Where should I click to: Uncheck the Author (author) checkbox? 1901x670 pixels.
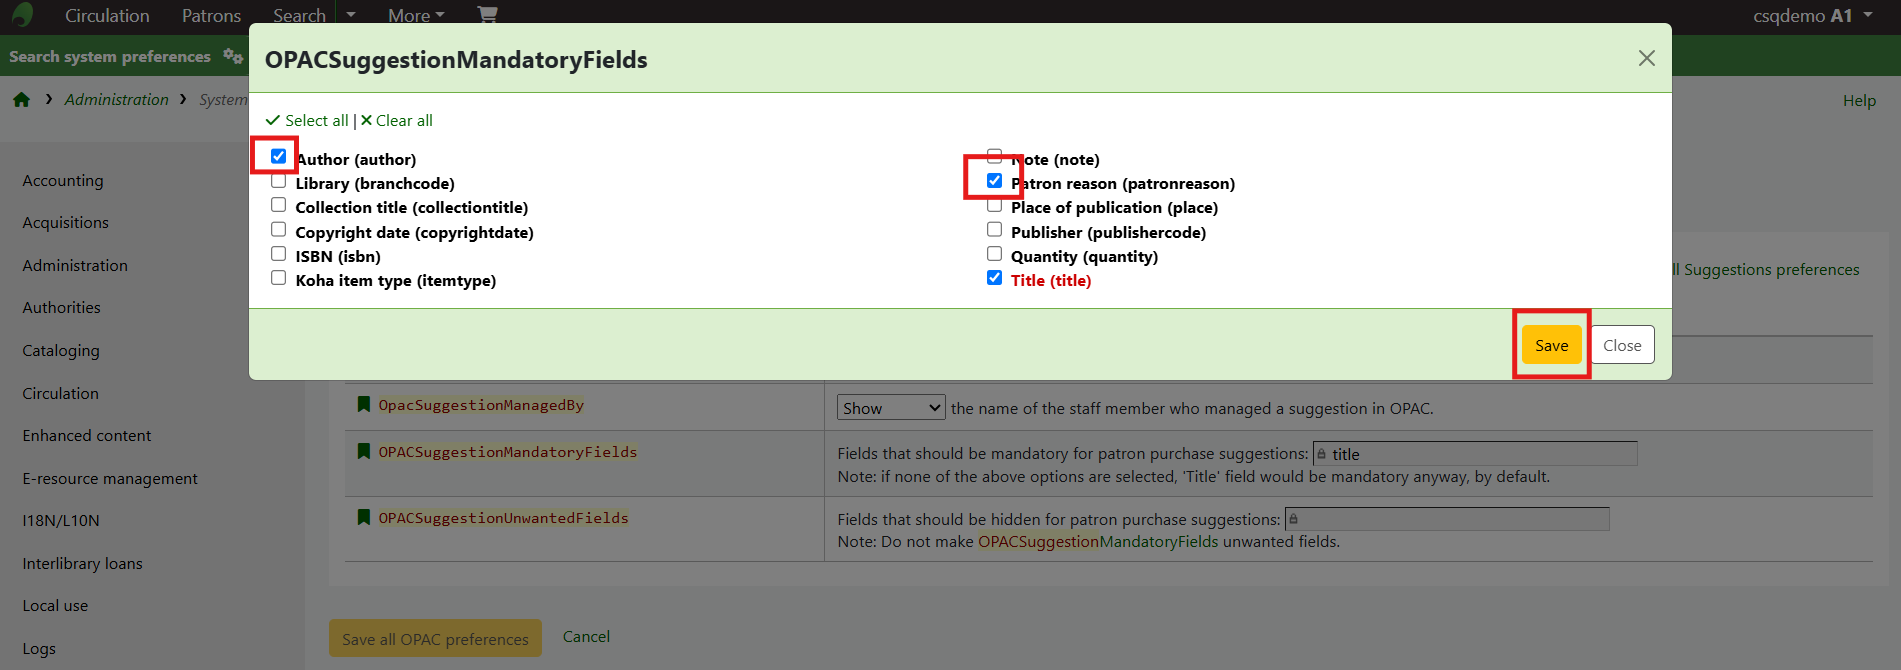coord(278,156)
